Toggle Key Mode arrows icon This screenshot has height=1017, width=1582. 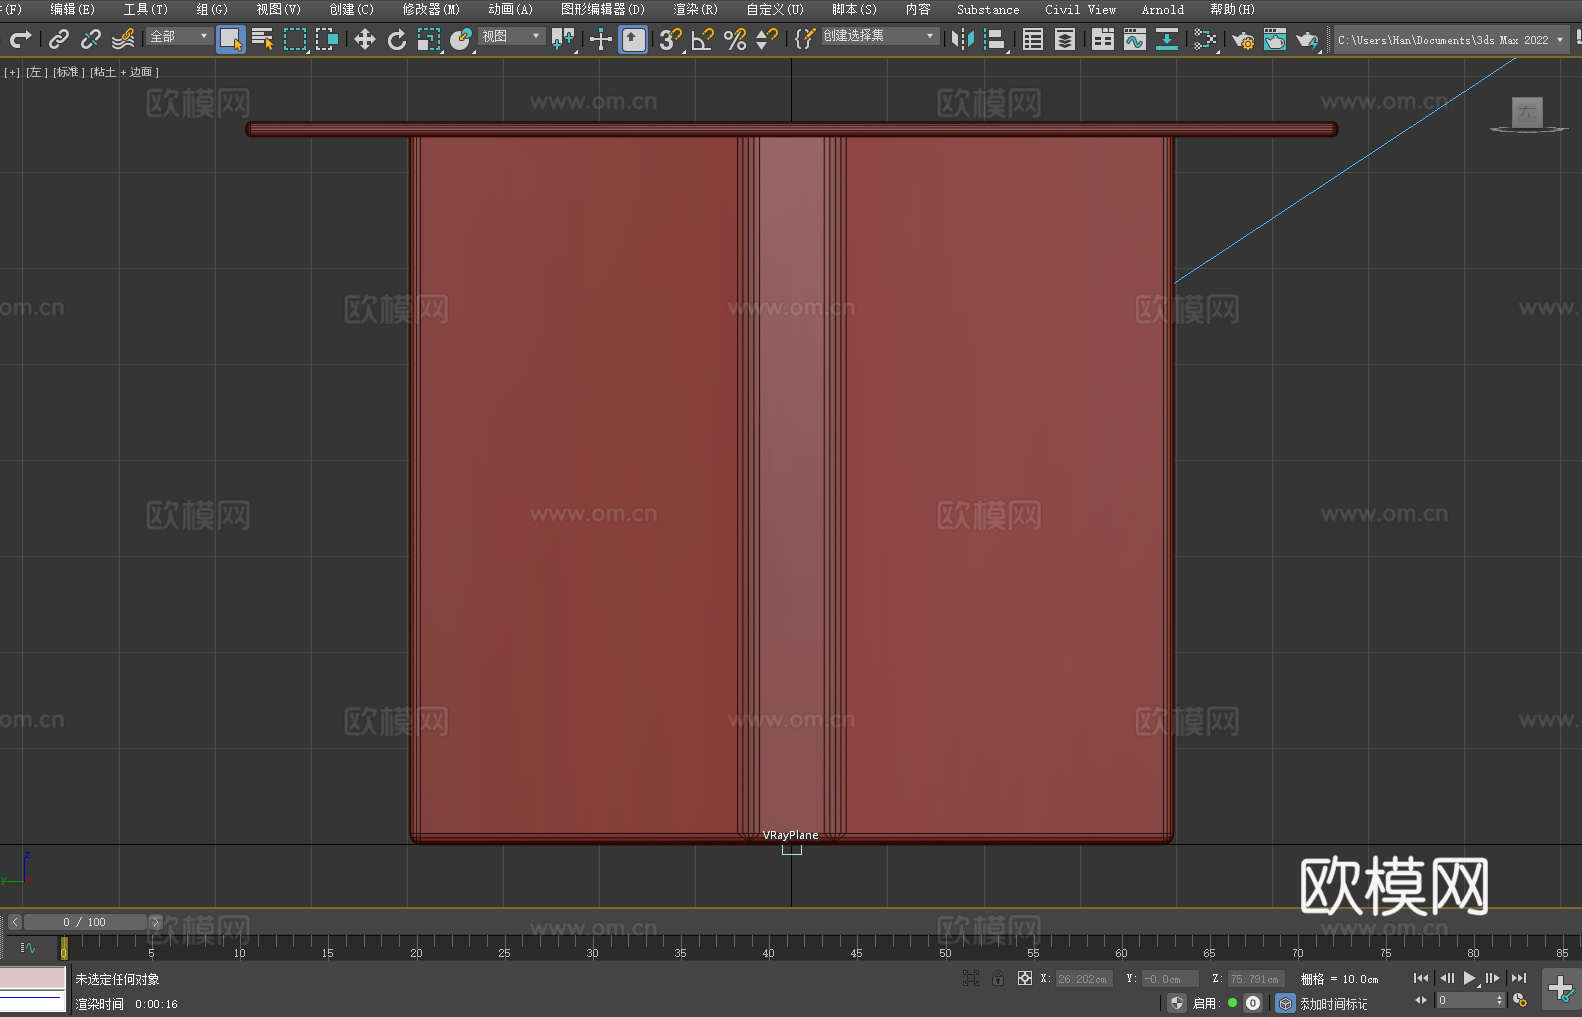point(1421,1000)
